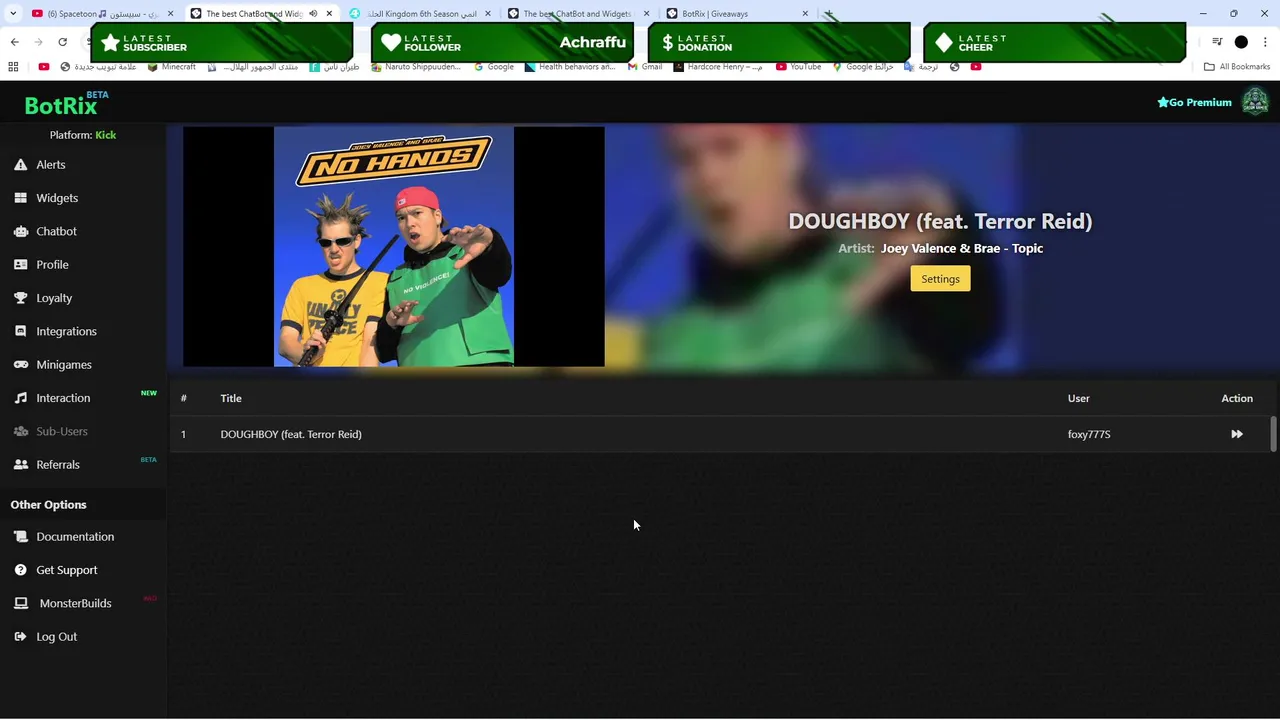Close the Kingdom 6th Season tab
Viewport: 1280px width, 720px height.
[487, 14]
